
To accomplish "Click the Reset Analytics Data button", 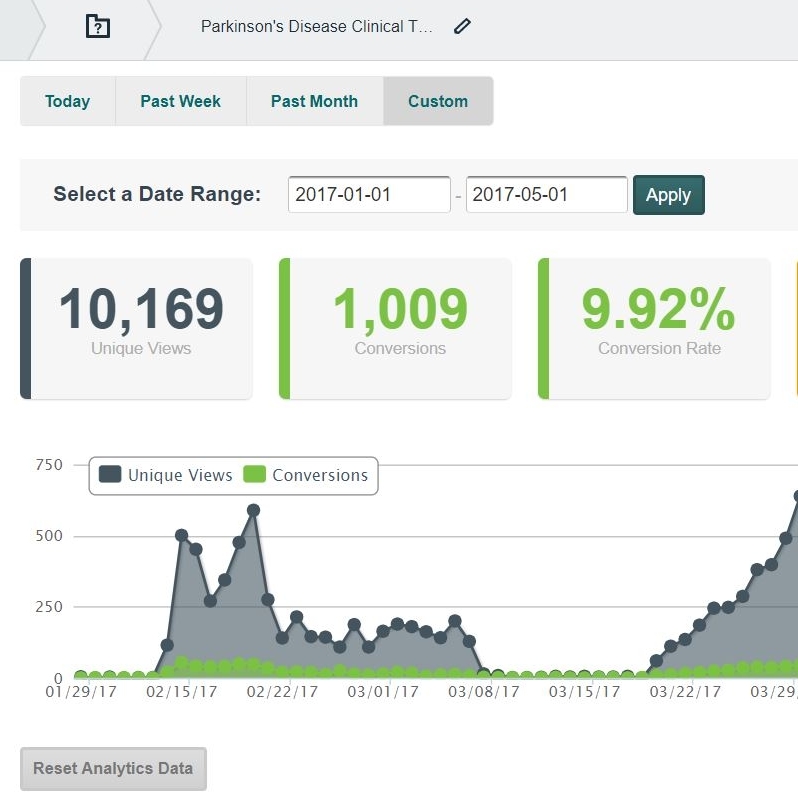I will (113, 769).
